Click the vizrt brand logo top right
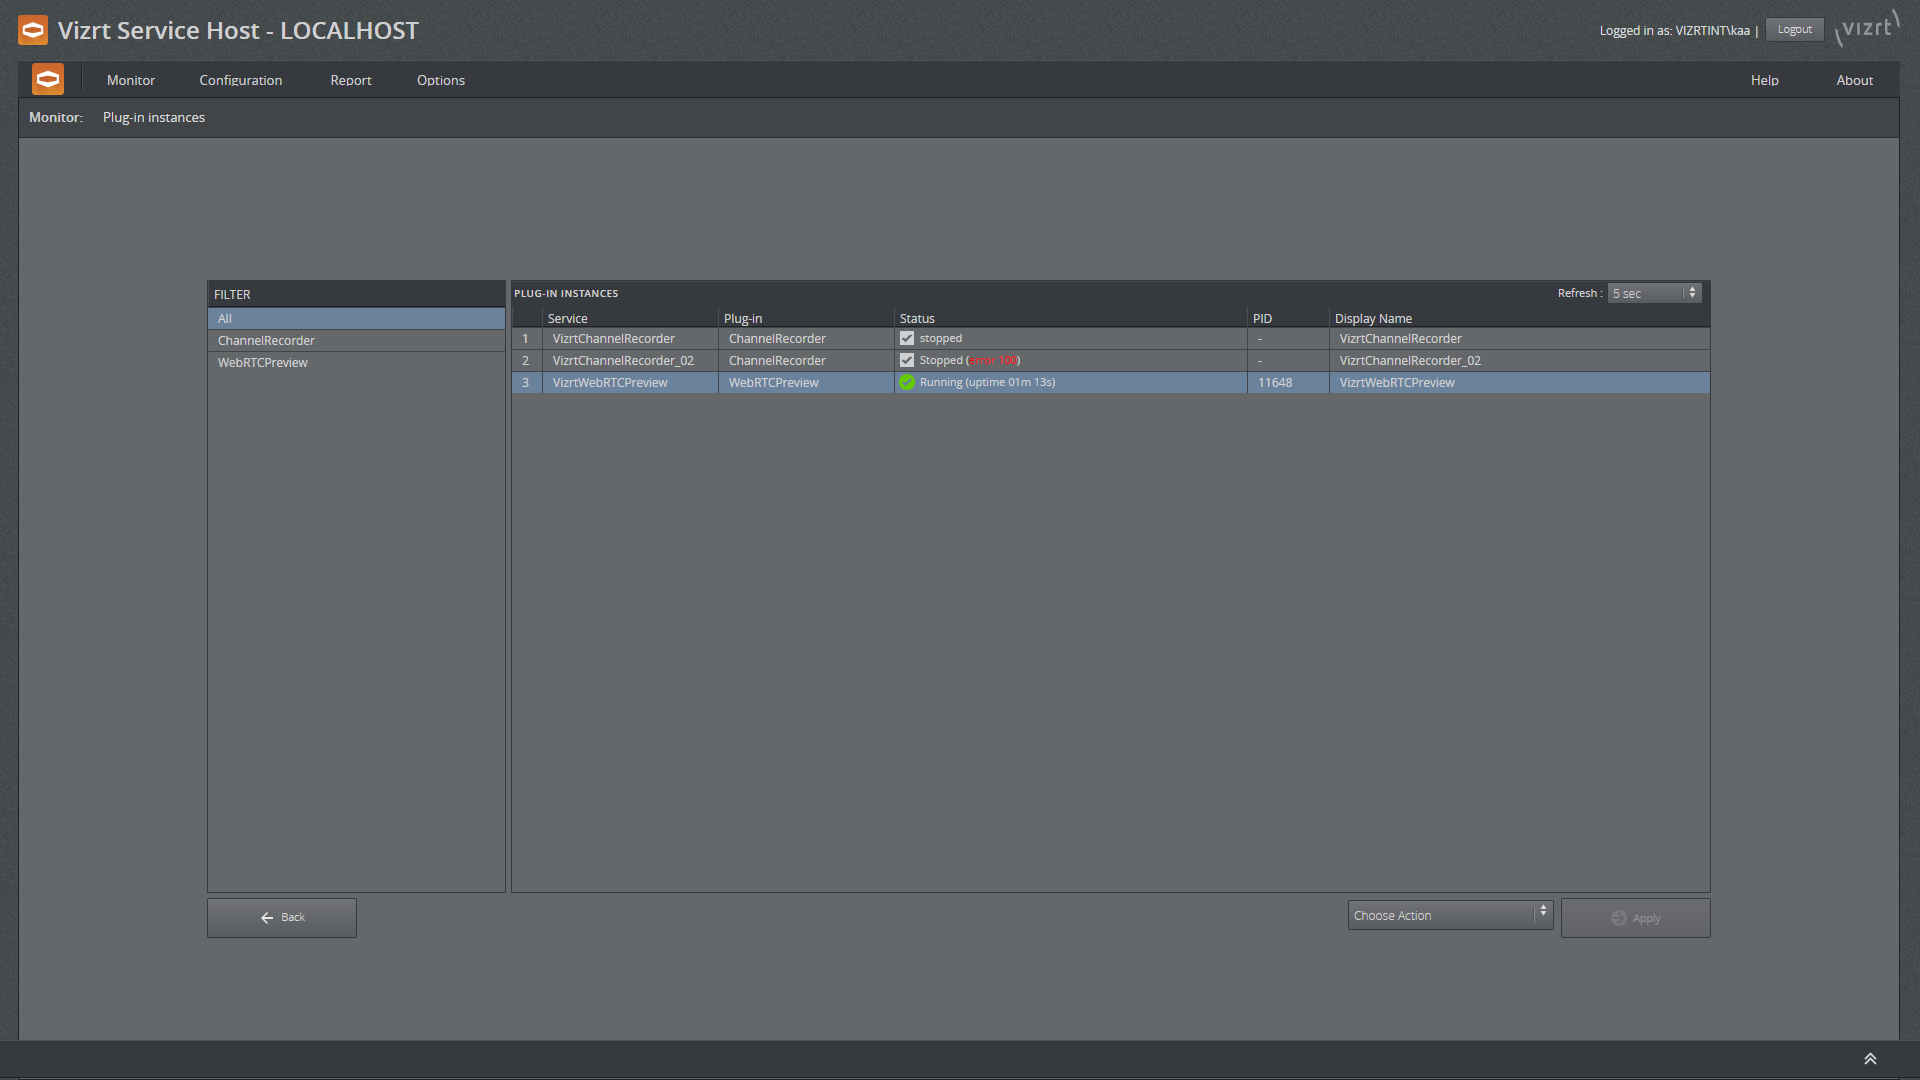This screenshot has width=1920, height=1080. (x=1866, y=28)
